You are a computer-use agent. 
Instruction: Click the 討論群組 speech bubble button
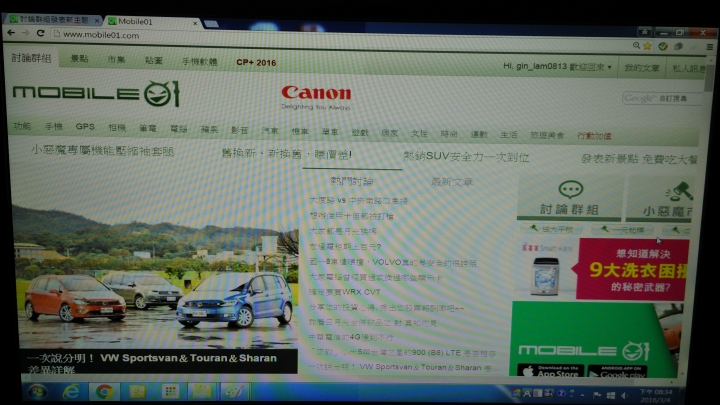(x=570, y=198)
